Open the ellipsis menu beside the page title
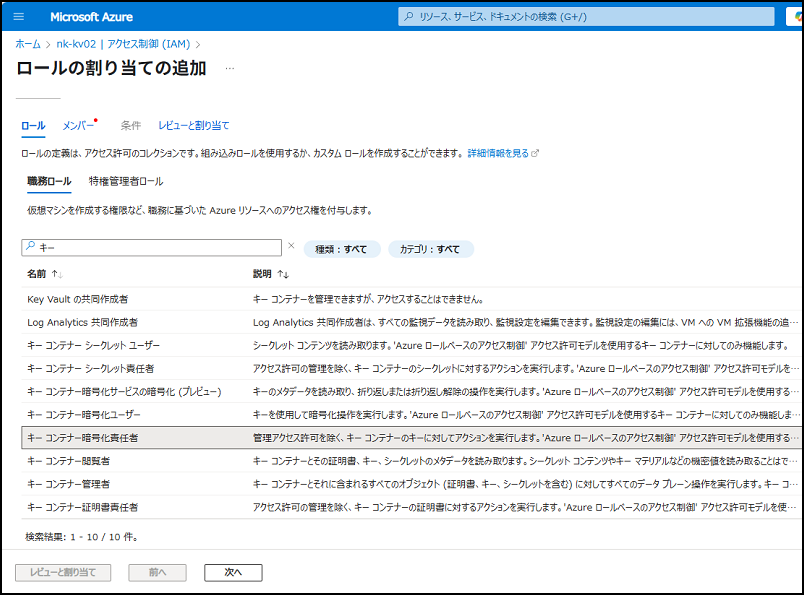This screenshot has width=804, height=595. (x=230, y=68)
